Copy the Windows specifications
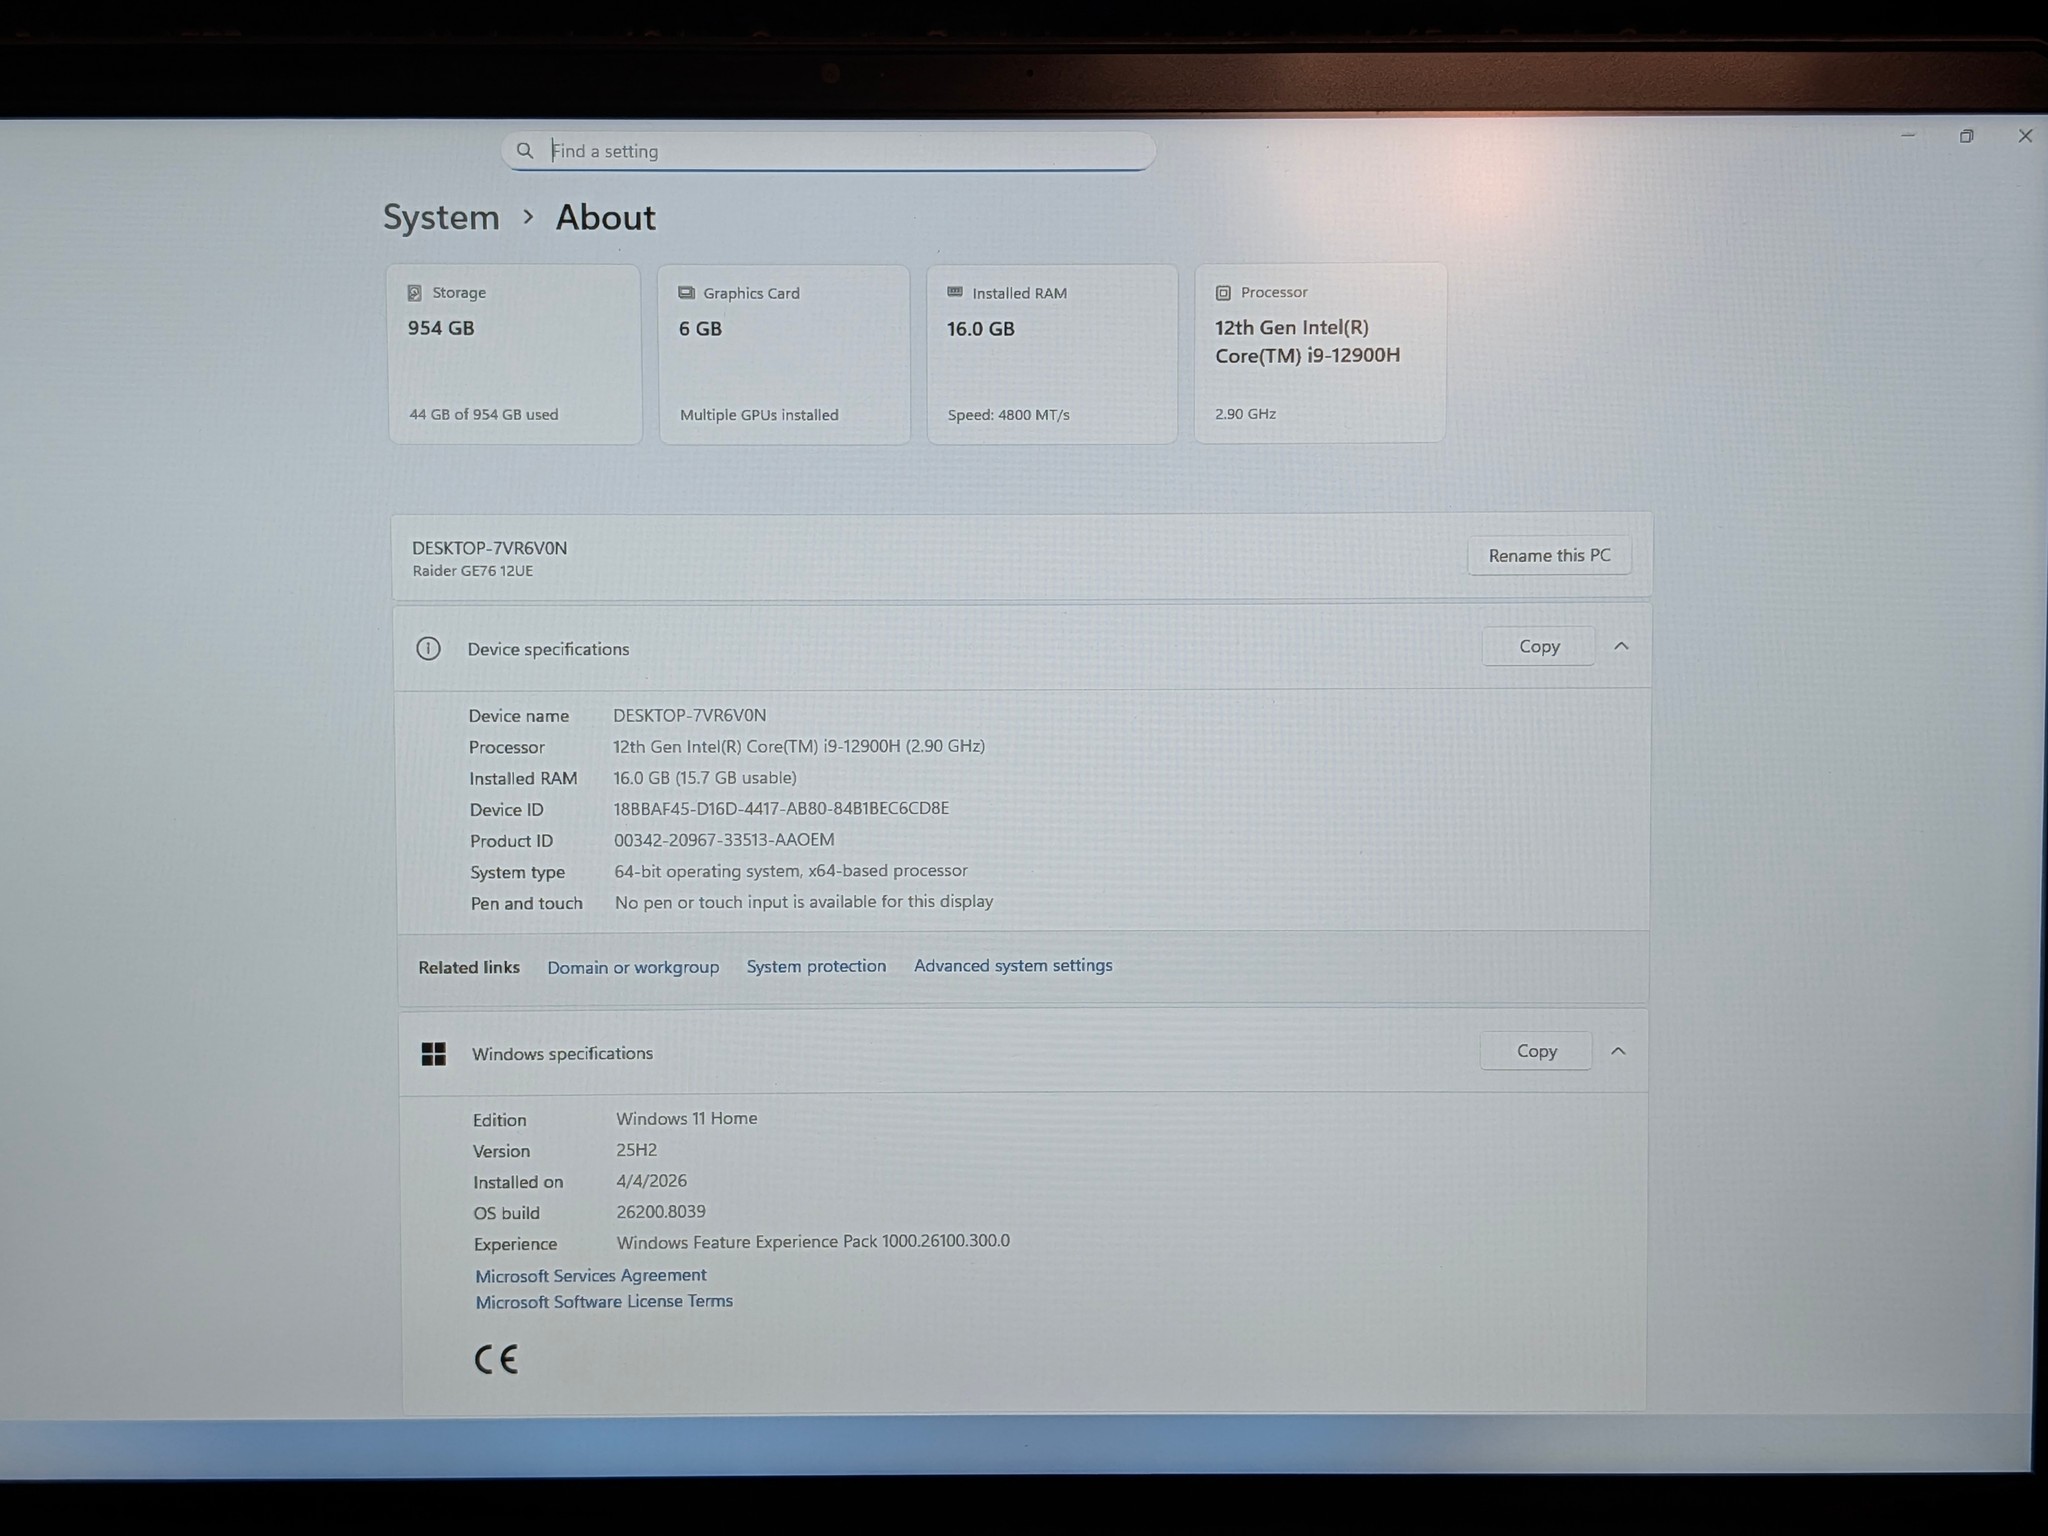 pyautogui.click(x=1536, y=1051)
